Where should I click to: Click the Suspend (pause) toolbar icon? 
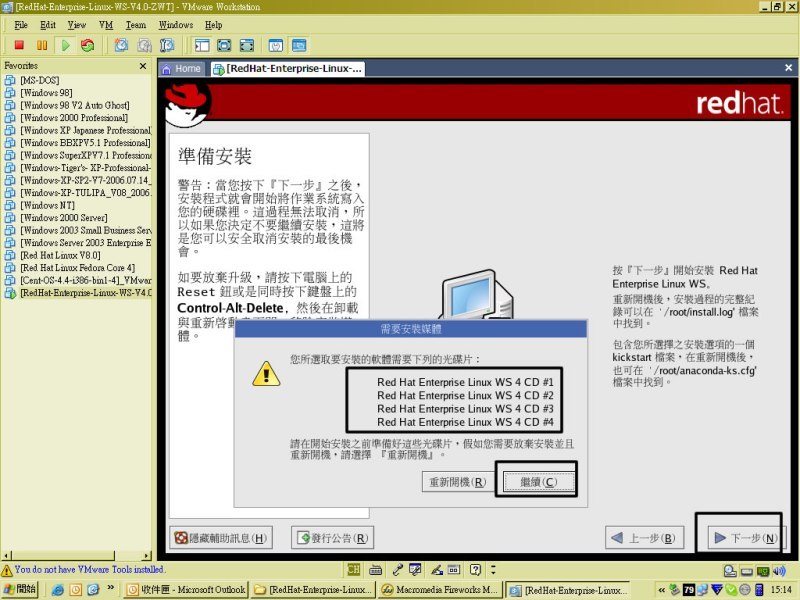tap(42, 45)
